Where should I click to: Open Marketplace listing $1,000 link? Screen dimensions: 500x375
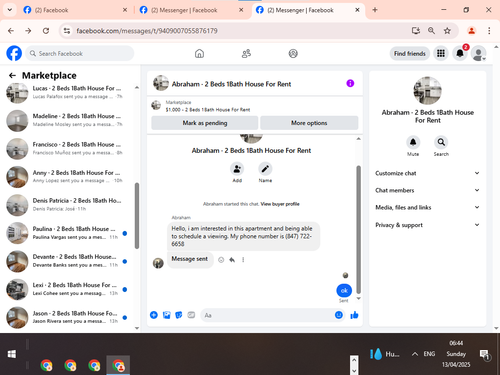(x=208, y=109)
